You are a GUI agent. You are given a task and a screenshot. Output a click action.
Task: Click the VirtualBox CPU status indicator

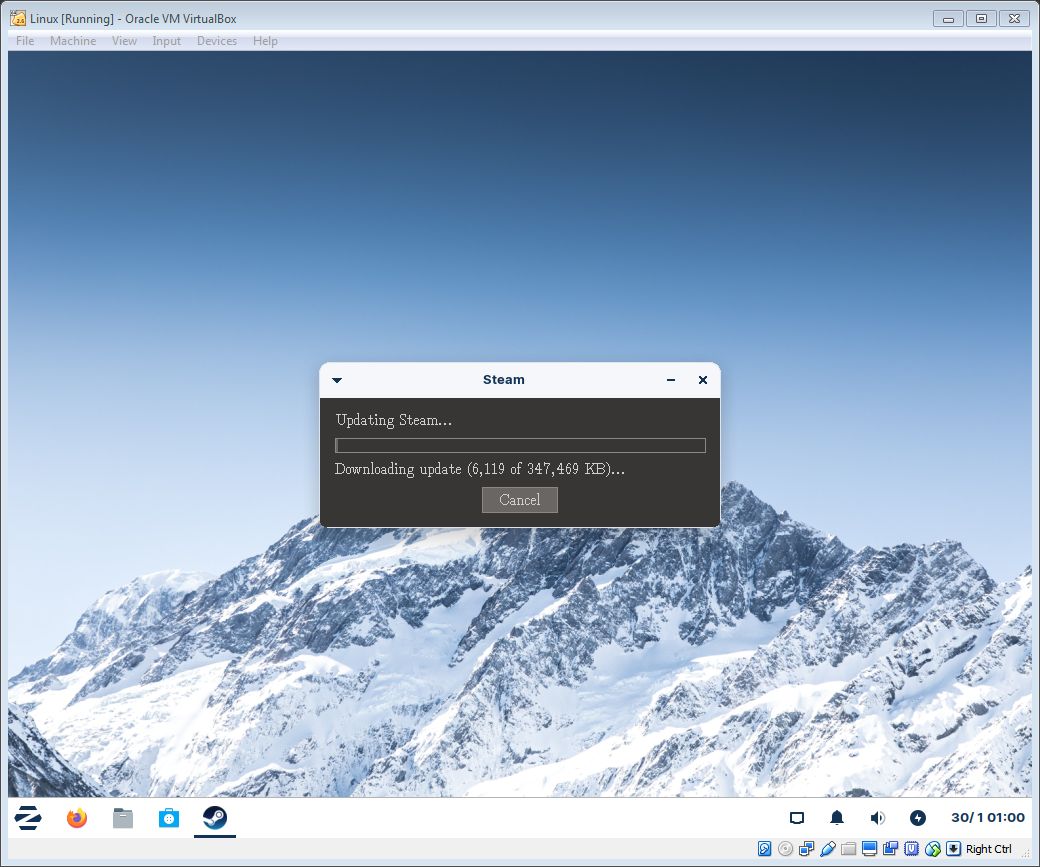click(911, 848)
